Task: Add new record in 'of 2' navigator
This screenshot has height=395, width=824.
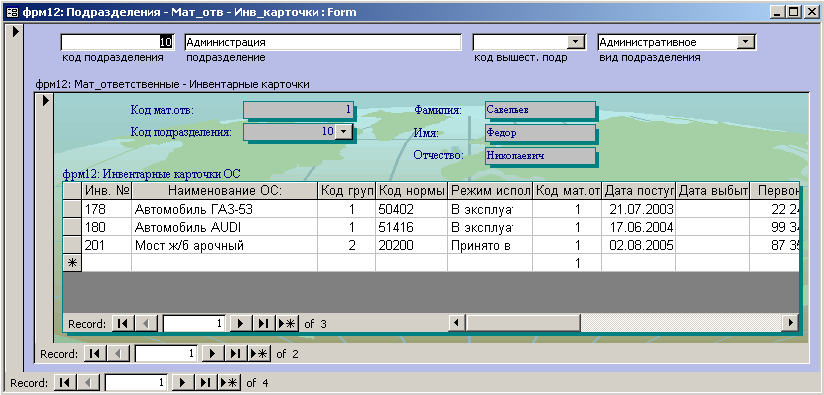Action: coord(259,354)
